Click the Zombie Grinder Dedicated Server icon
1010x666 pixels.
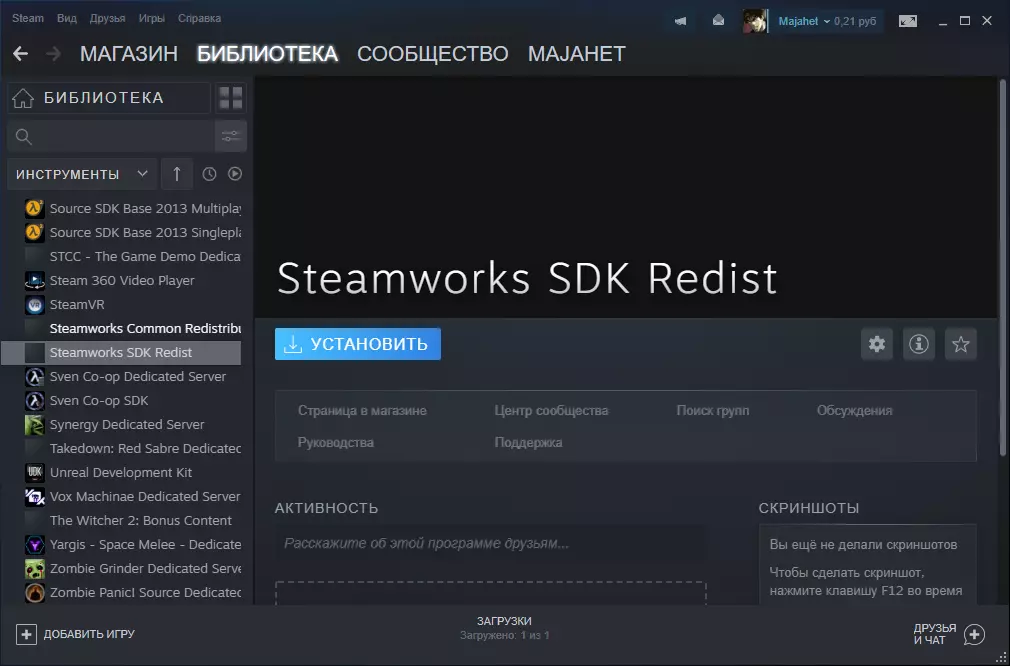point(35,569)
